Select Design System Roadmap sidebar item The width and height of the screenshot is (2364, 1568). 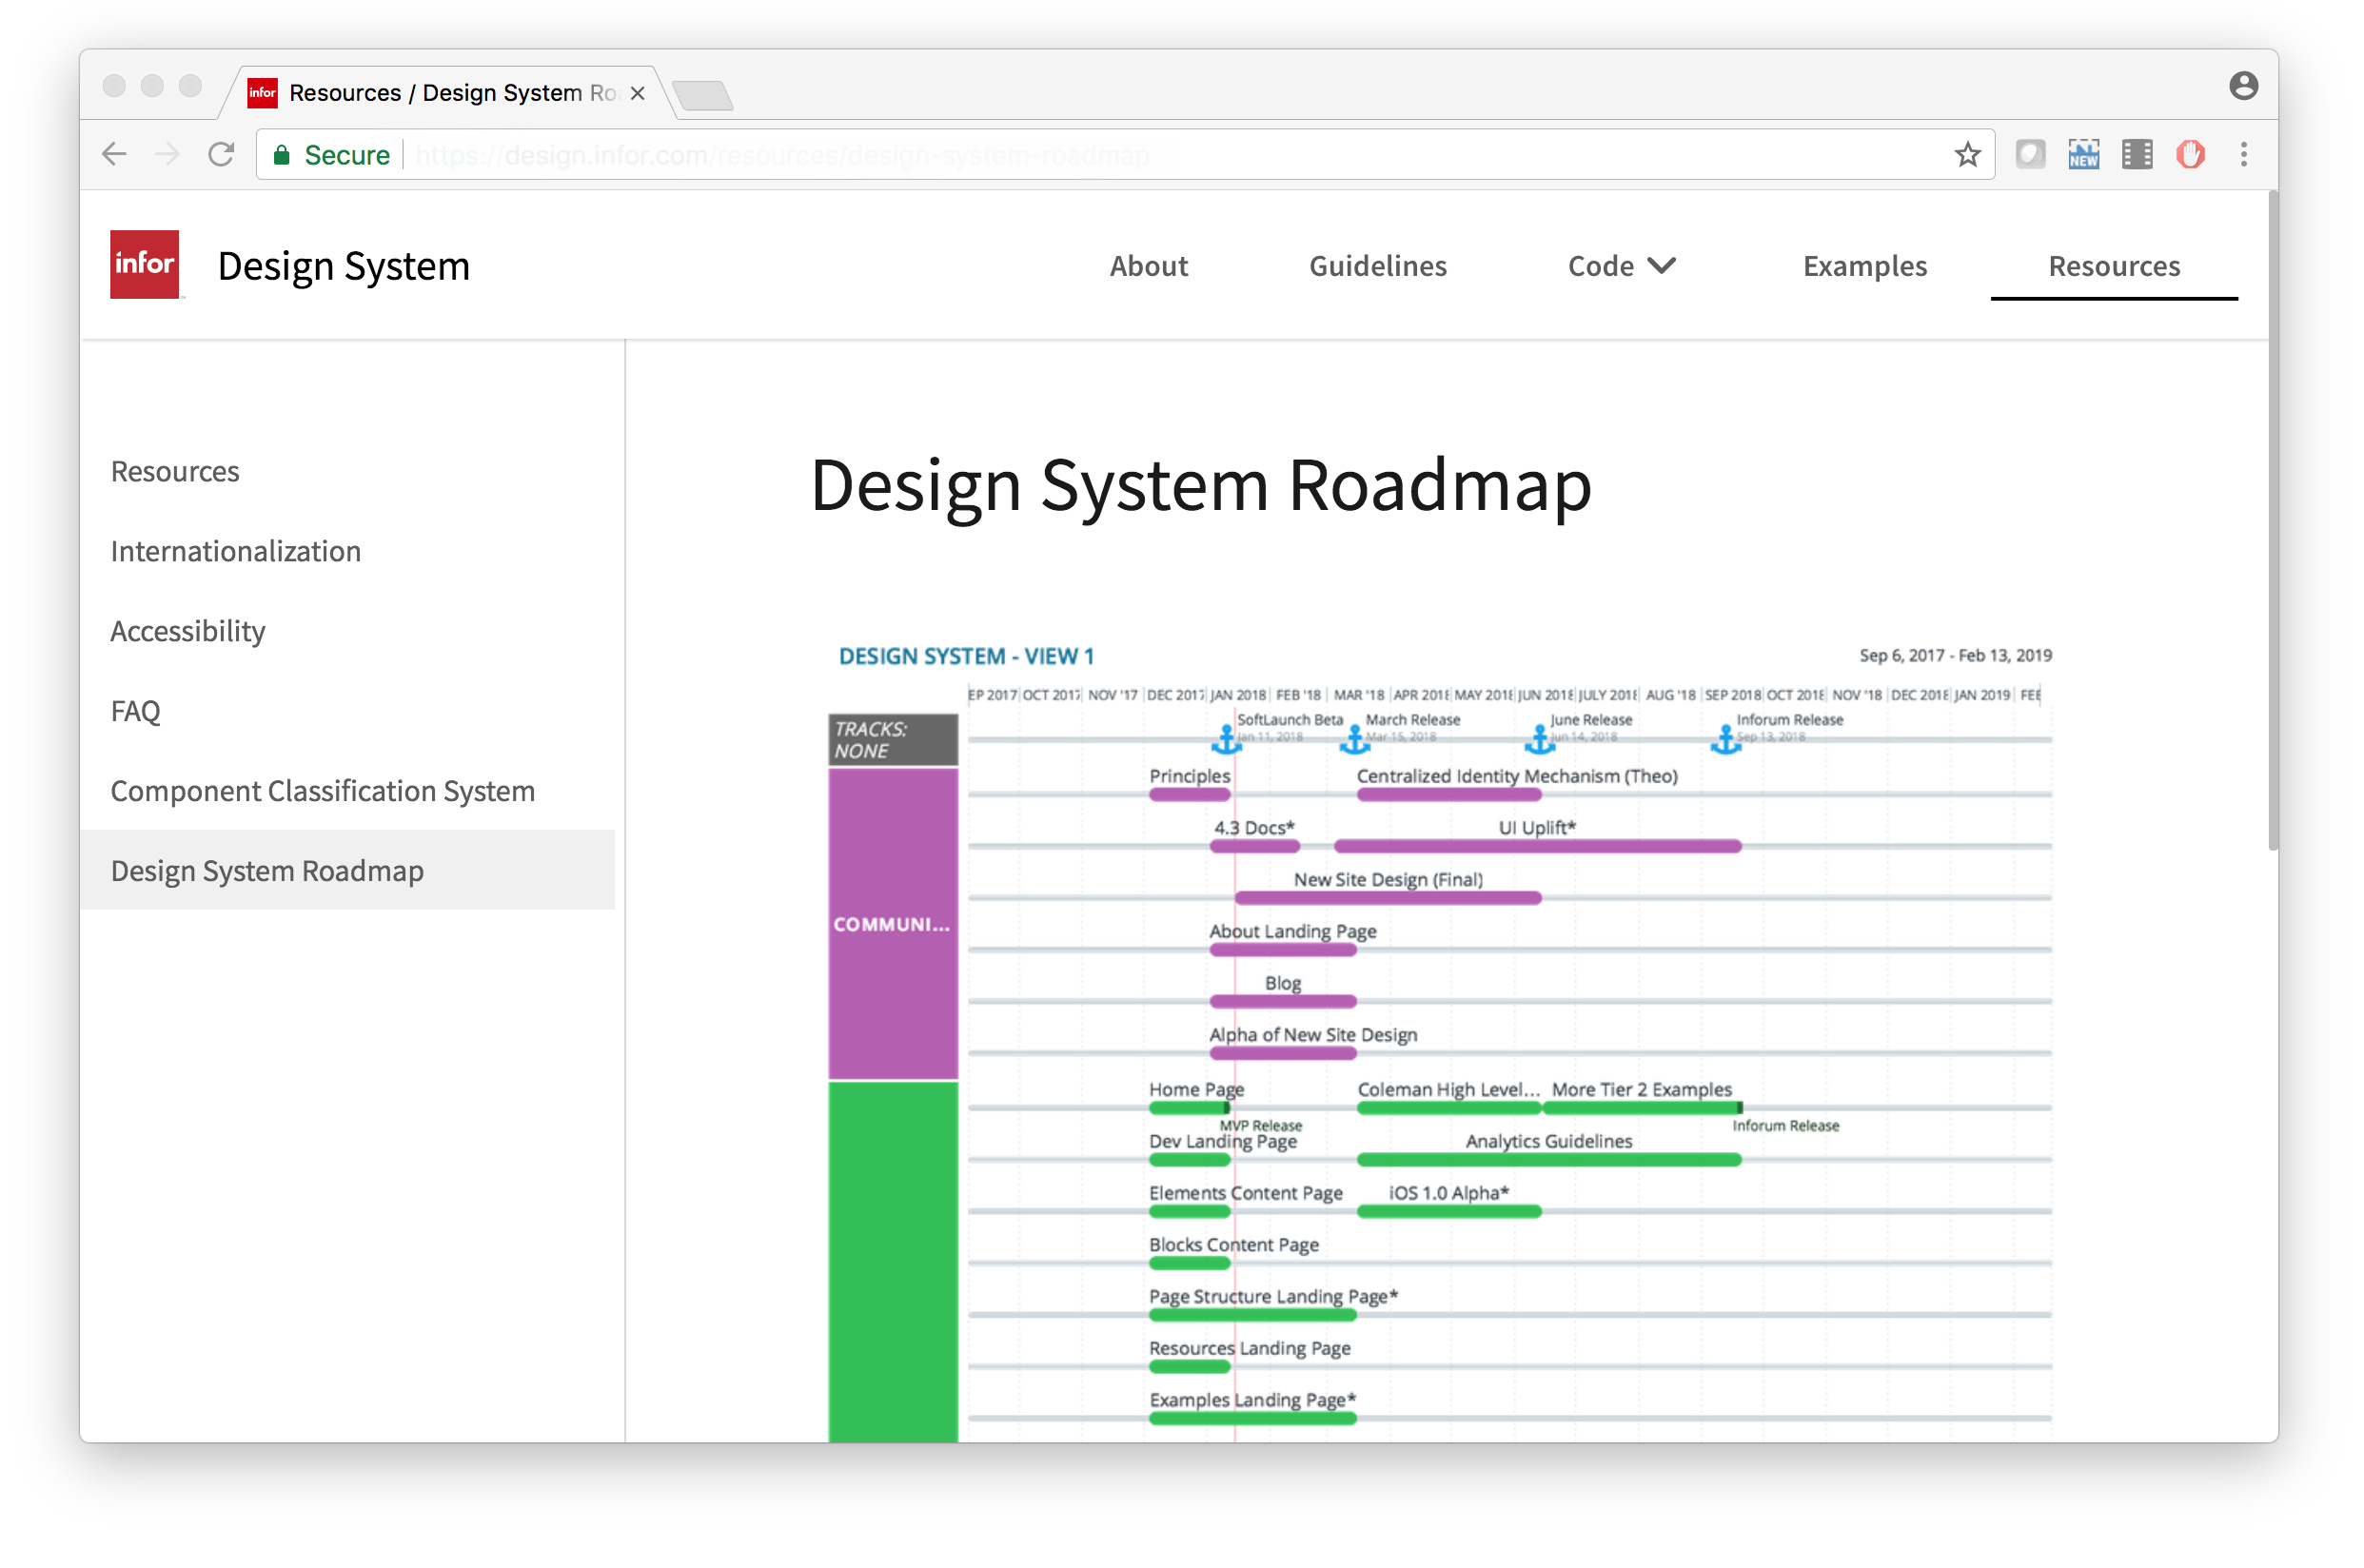[347, 870]
